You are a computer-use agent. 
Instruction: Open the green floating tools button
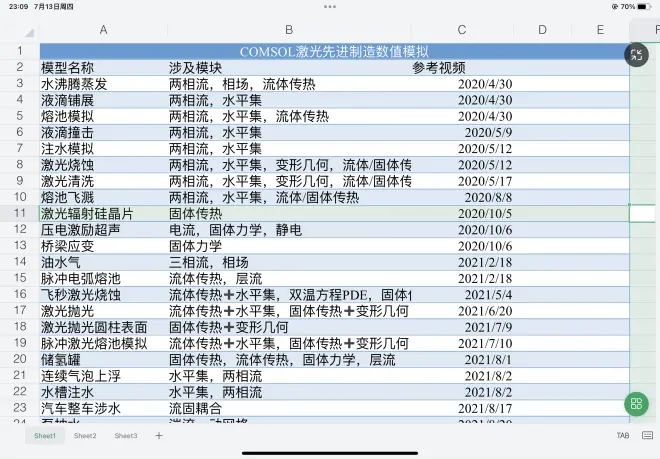pyautogui.click(x=635, y=404)
